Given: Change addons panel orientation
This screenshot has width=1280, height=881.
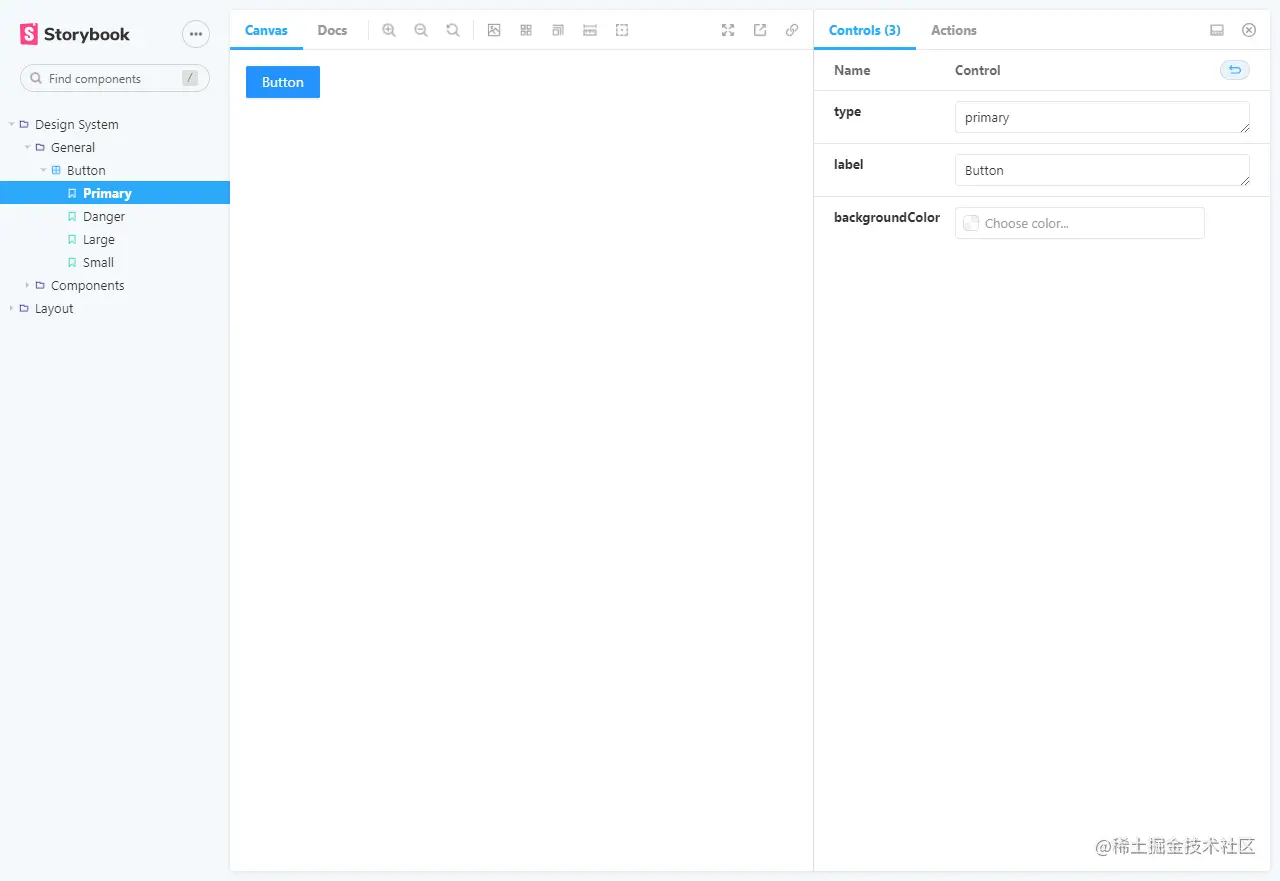Looking at the screenshot, I should coord(1217,30).
